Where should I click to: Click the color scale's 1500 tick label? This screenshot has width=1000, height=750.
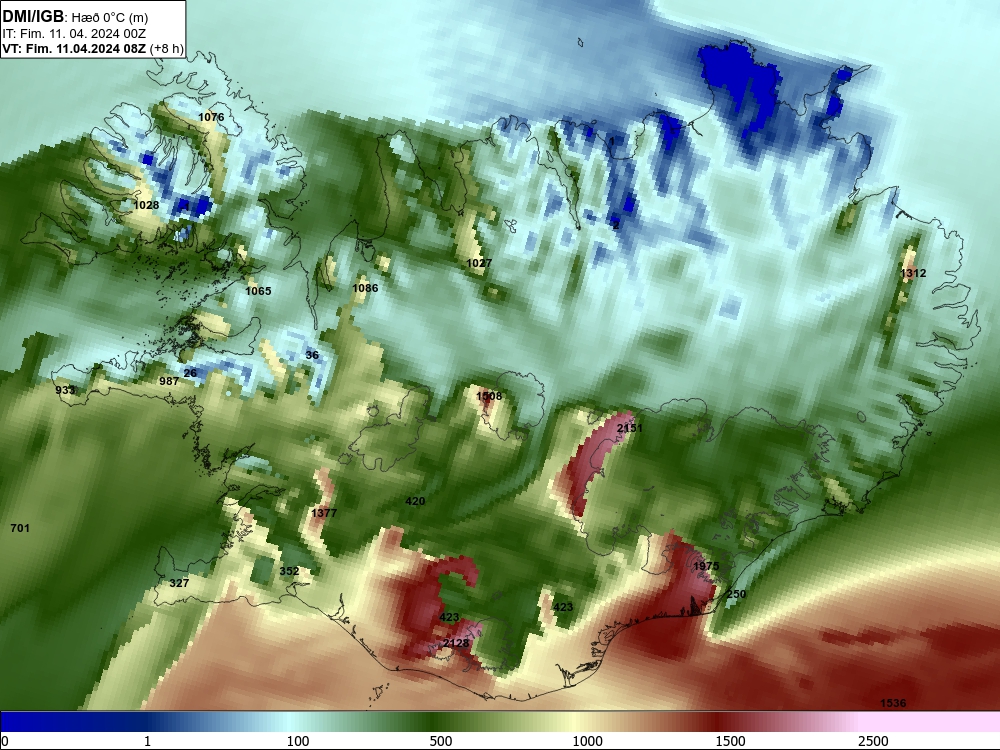[x=730, y=741]
